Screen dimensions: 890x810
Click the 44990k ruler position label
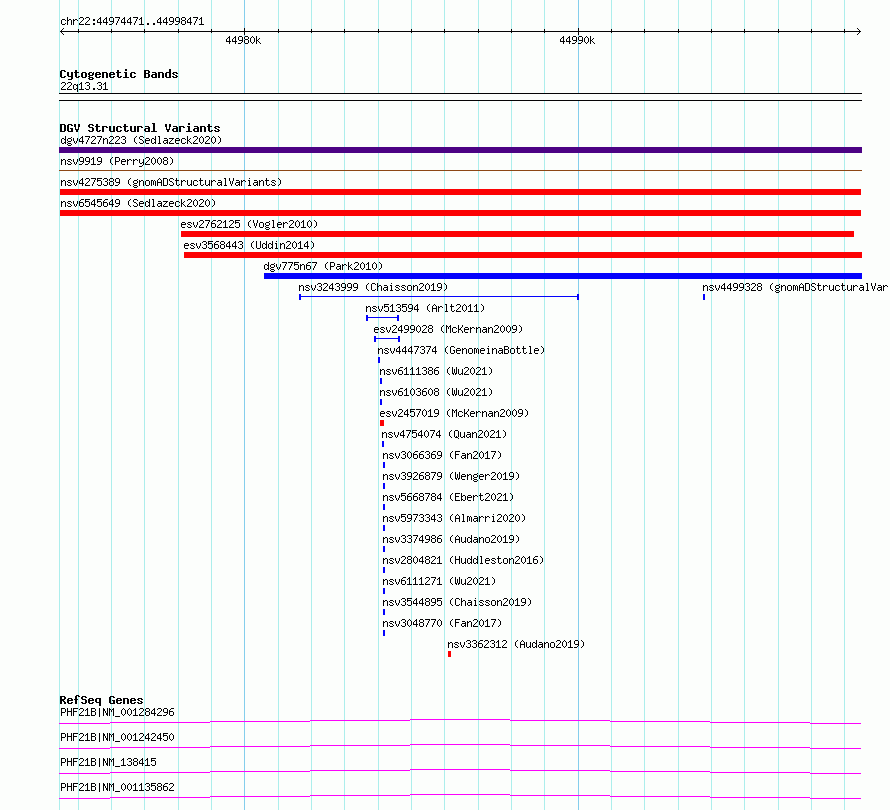[577, 40]
